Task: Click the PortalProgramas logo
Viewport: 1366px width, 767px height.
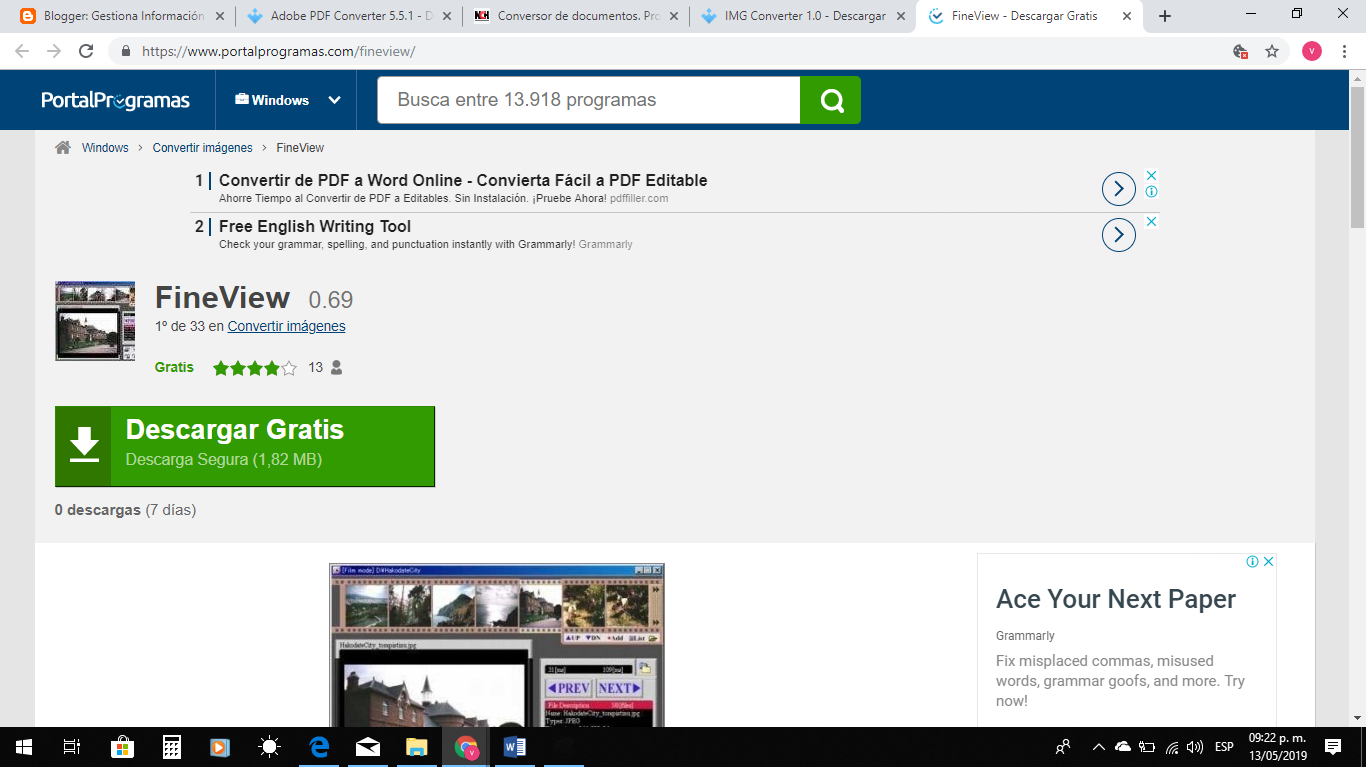Action: tap(115, 100)
